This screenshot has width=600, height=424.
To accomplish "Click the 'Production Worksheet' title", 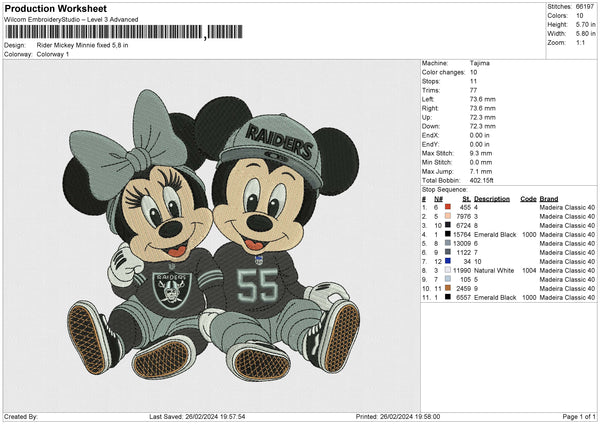I will pyautogui.click(x=55, y=8).
